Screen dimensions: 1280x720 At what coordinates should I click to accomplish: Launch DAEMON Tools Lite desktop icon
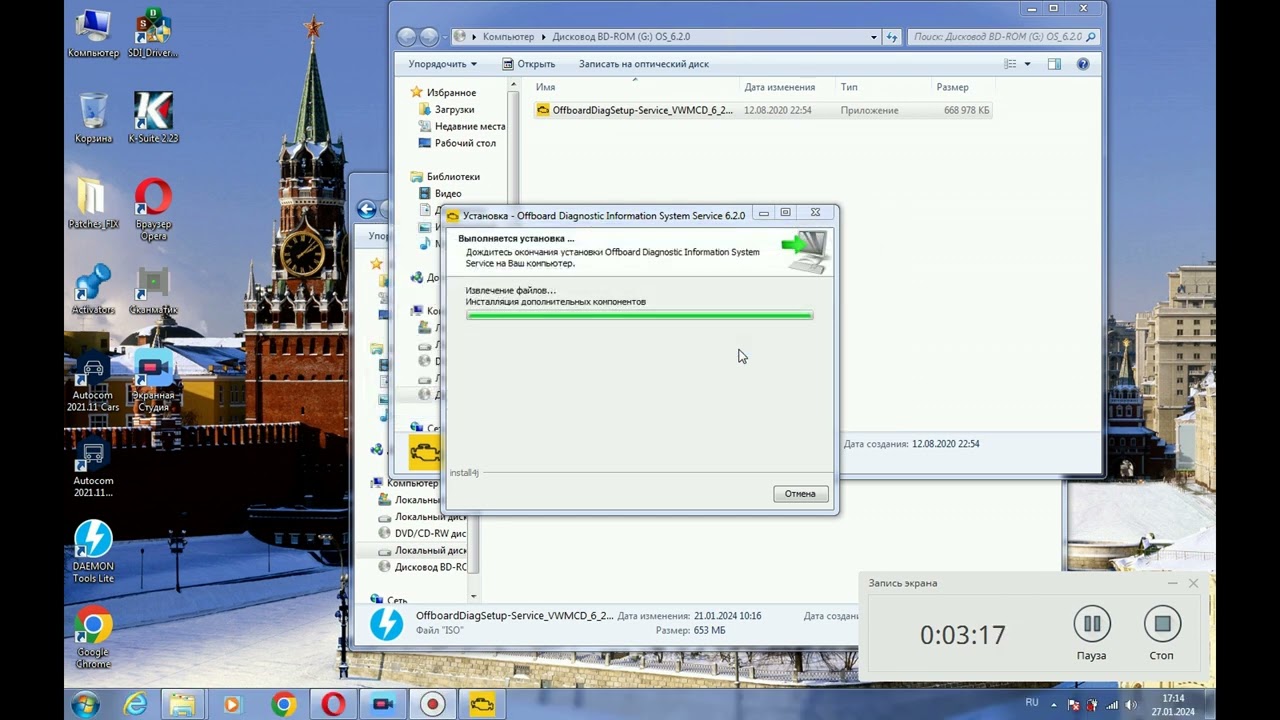click(x=93, y=552)
